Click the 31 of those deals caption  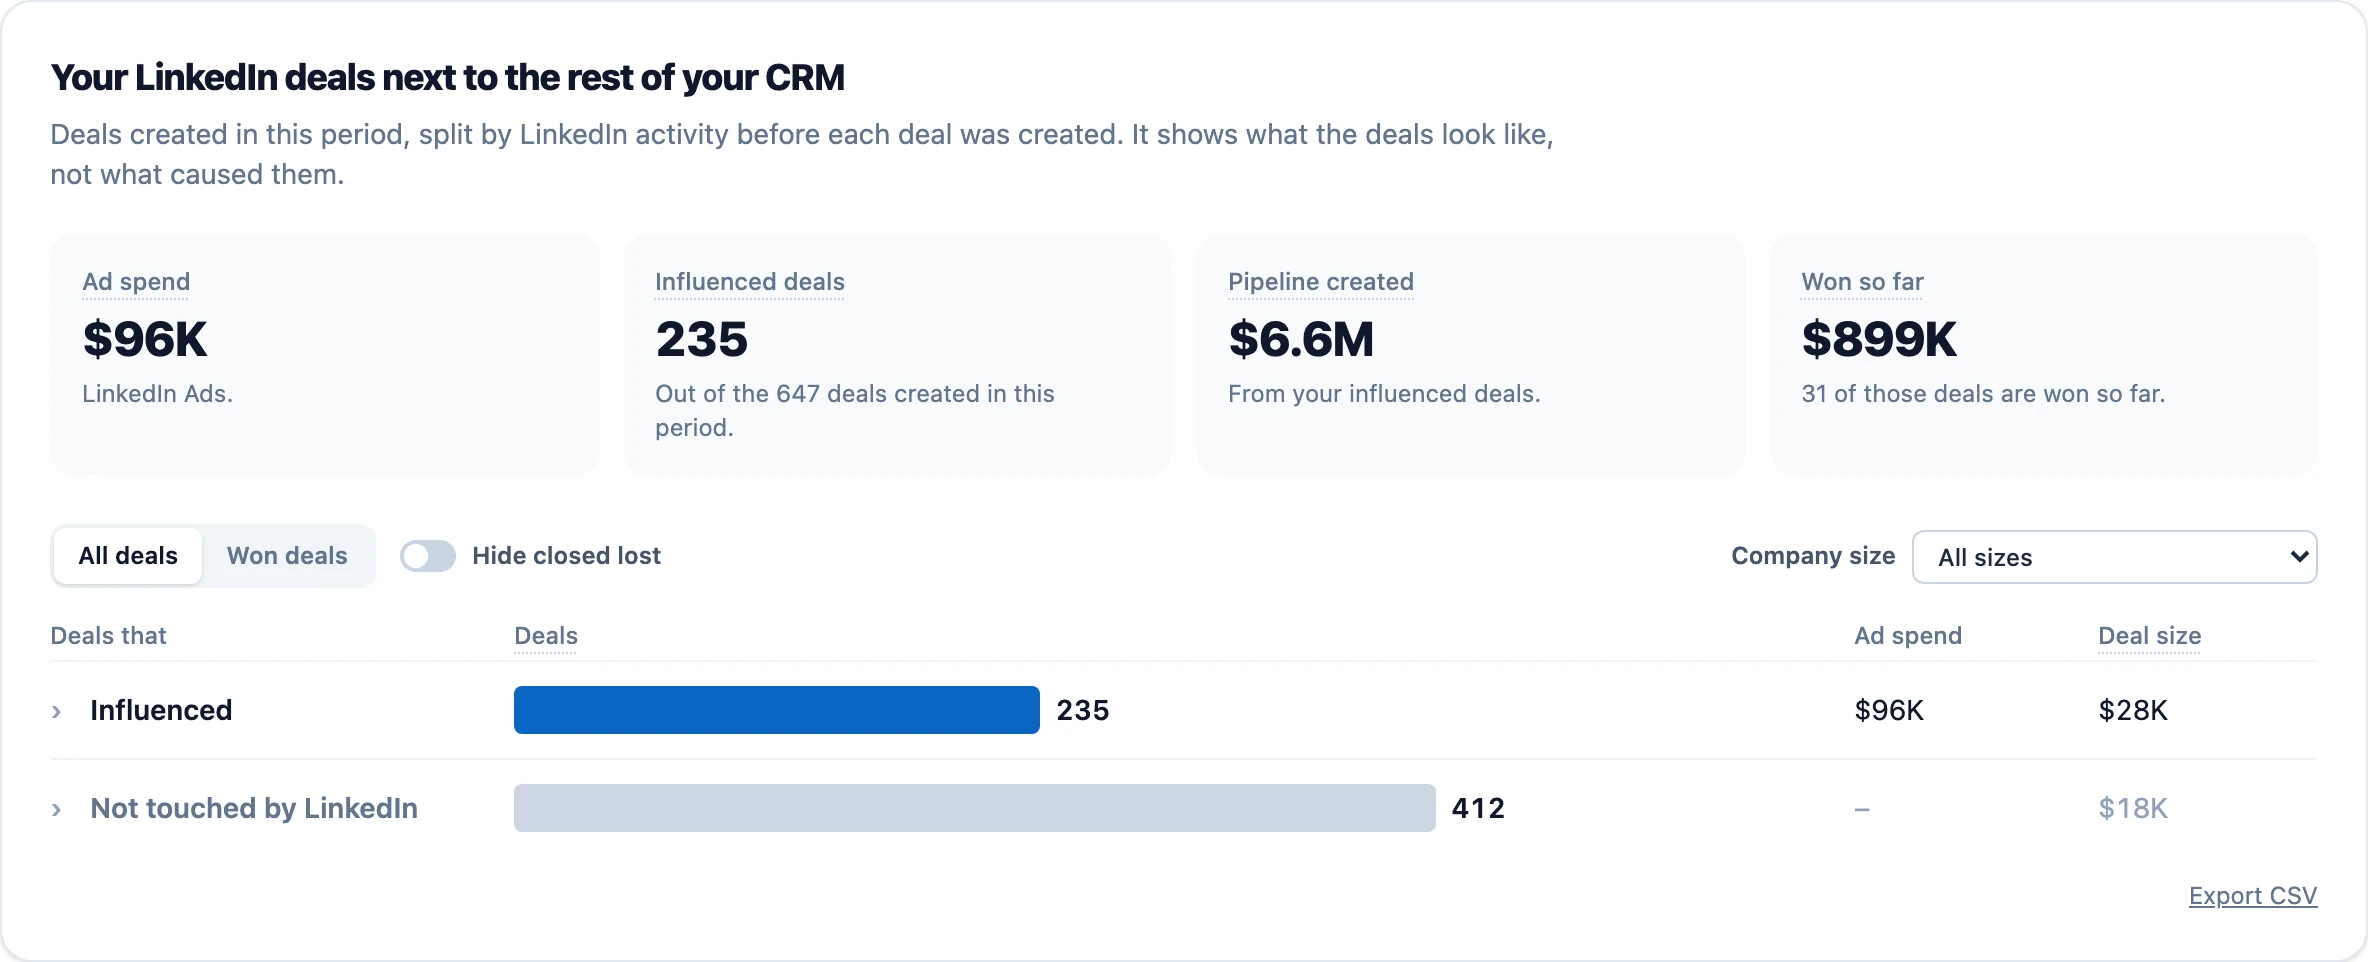tap(1983, 394)
